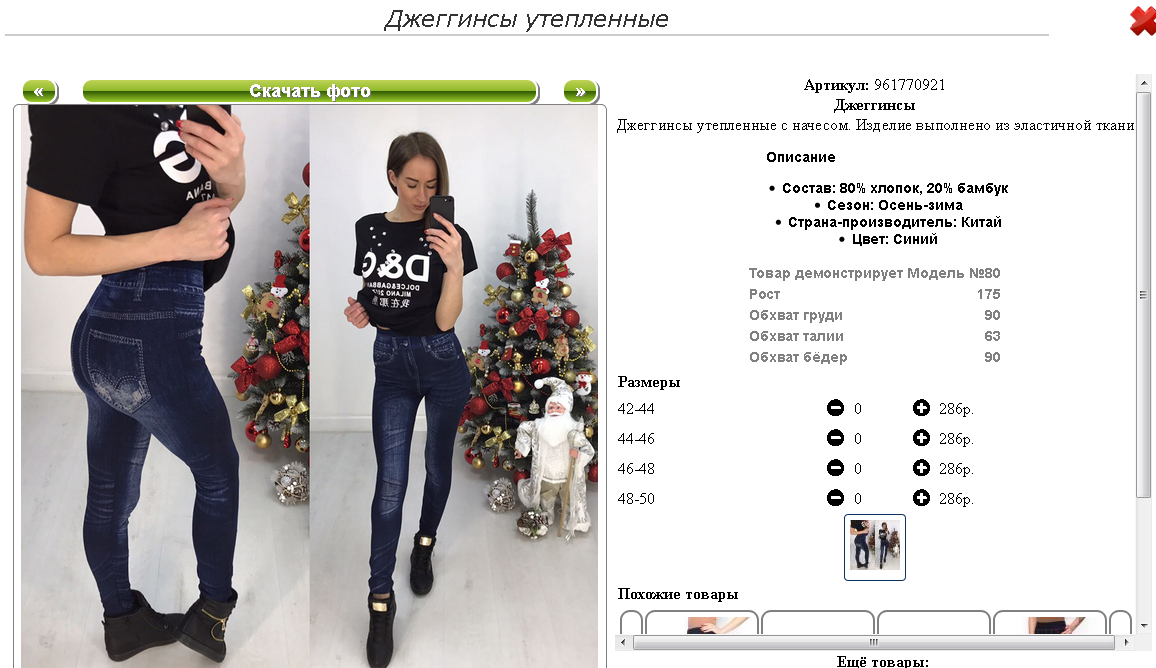
Task: Increase quantity for size 48-50
Action: tap(922, 498)
